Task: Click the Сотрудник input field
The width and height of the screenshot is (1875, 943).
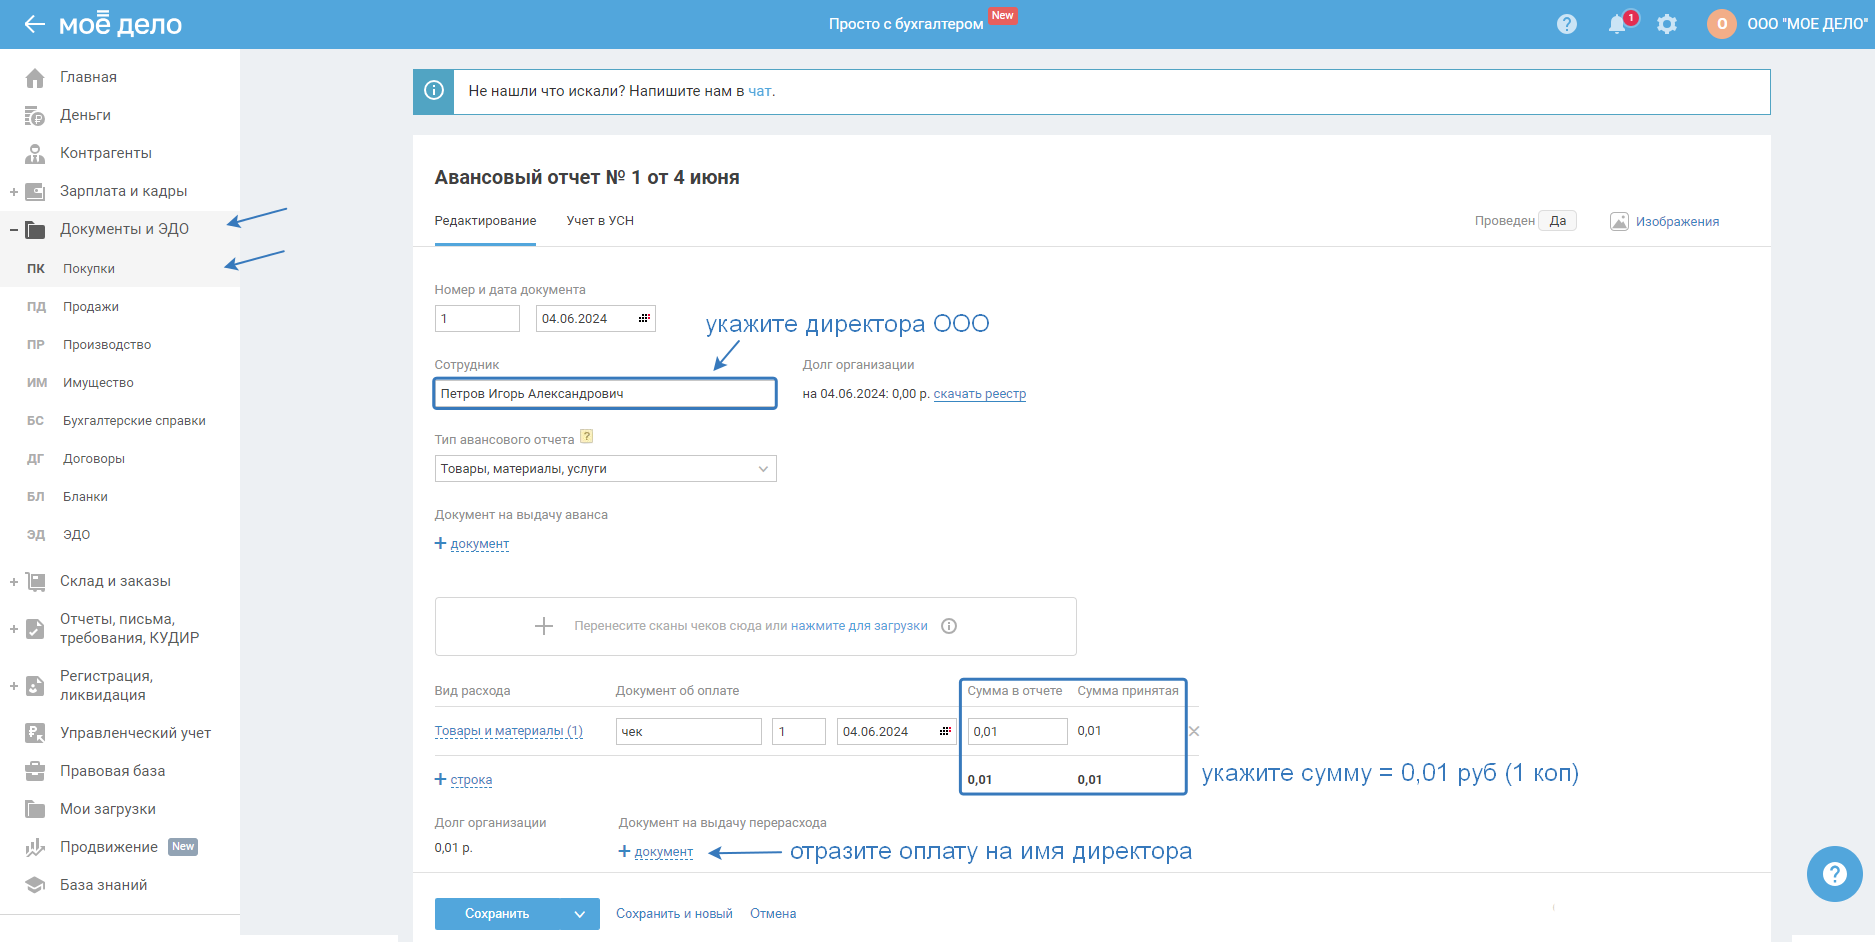Action: (x=605, y=394)
